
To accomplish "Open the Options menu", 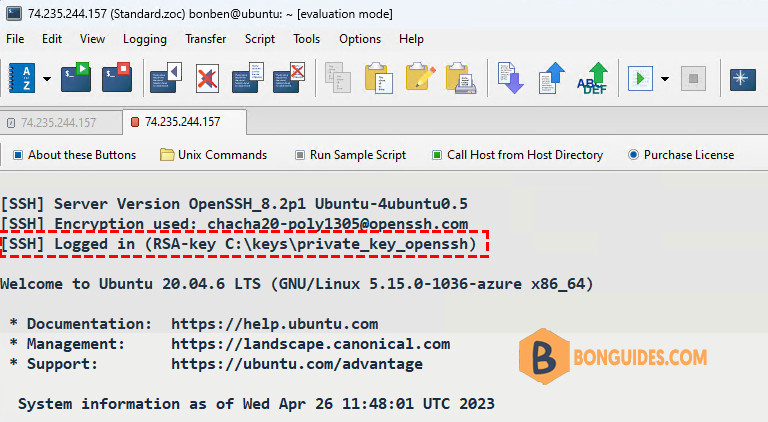I will [x=360, y=39].
